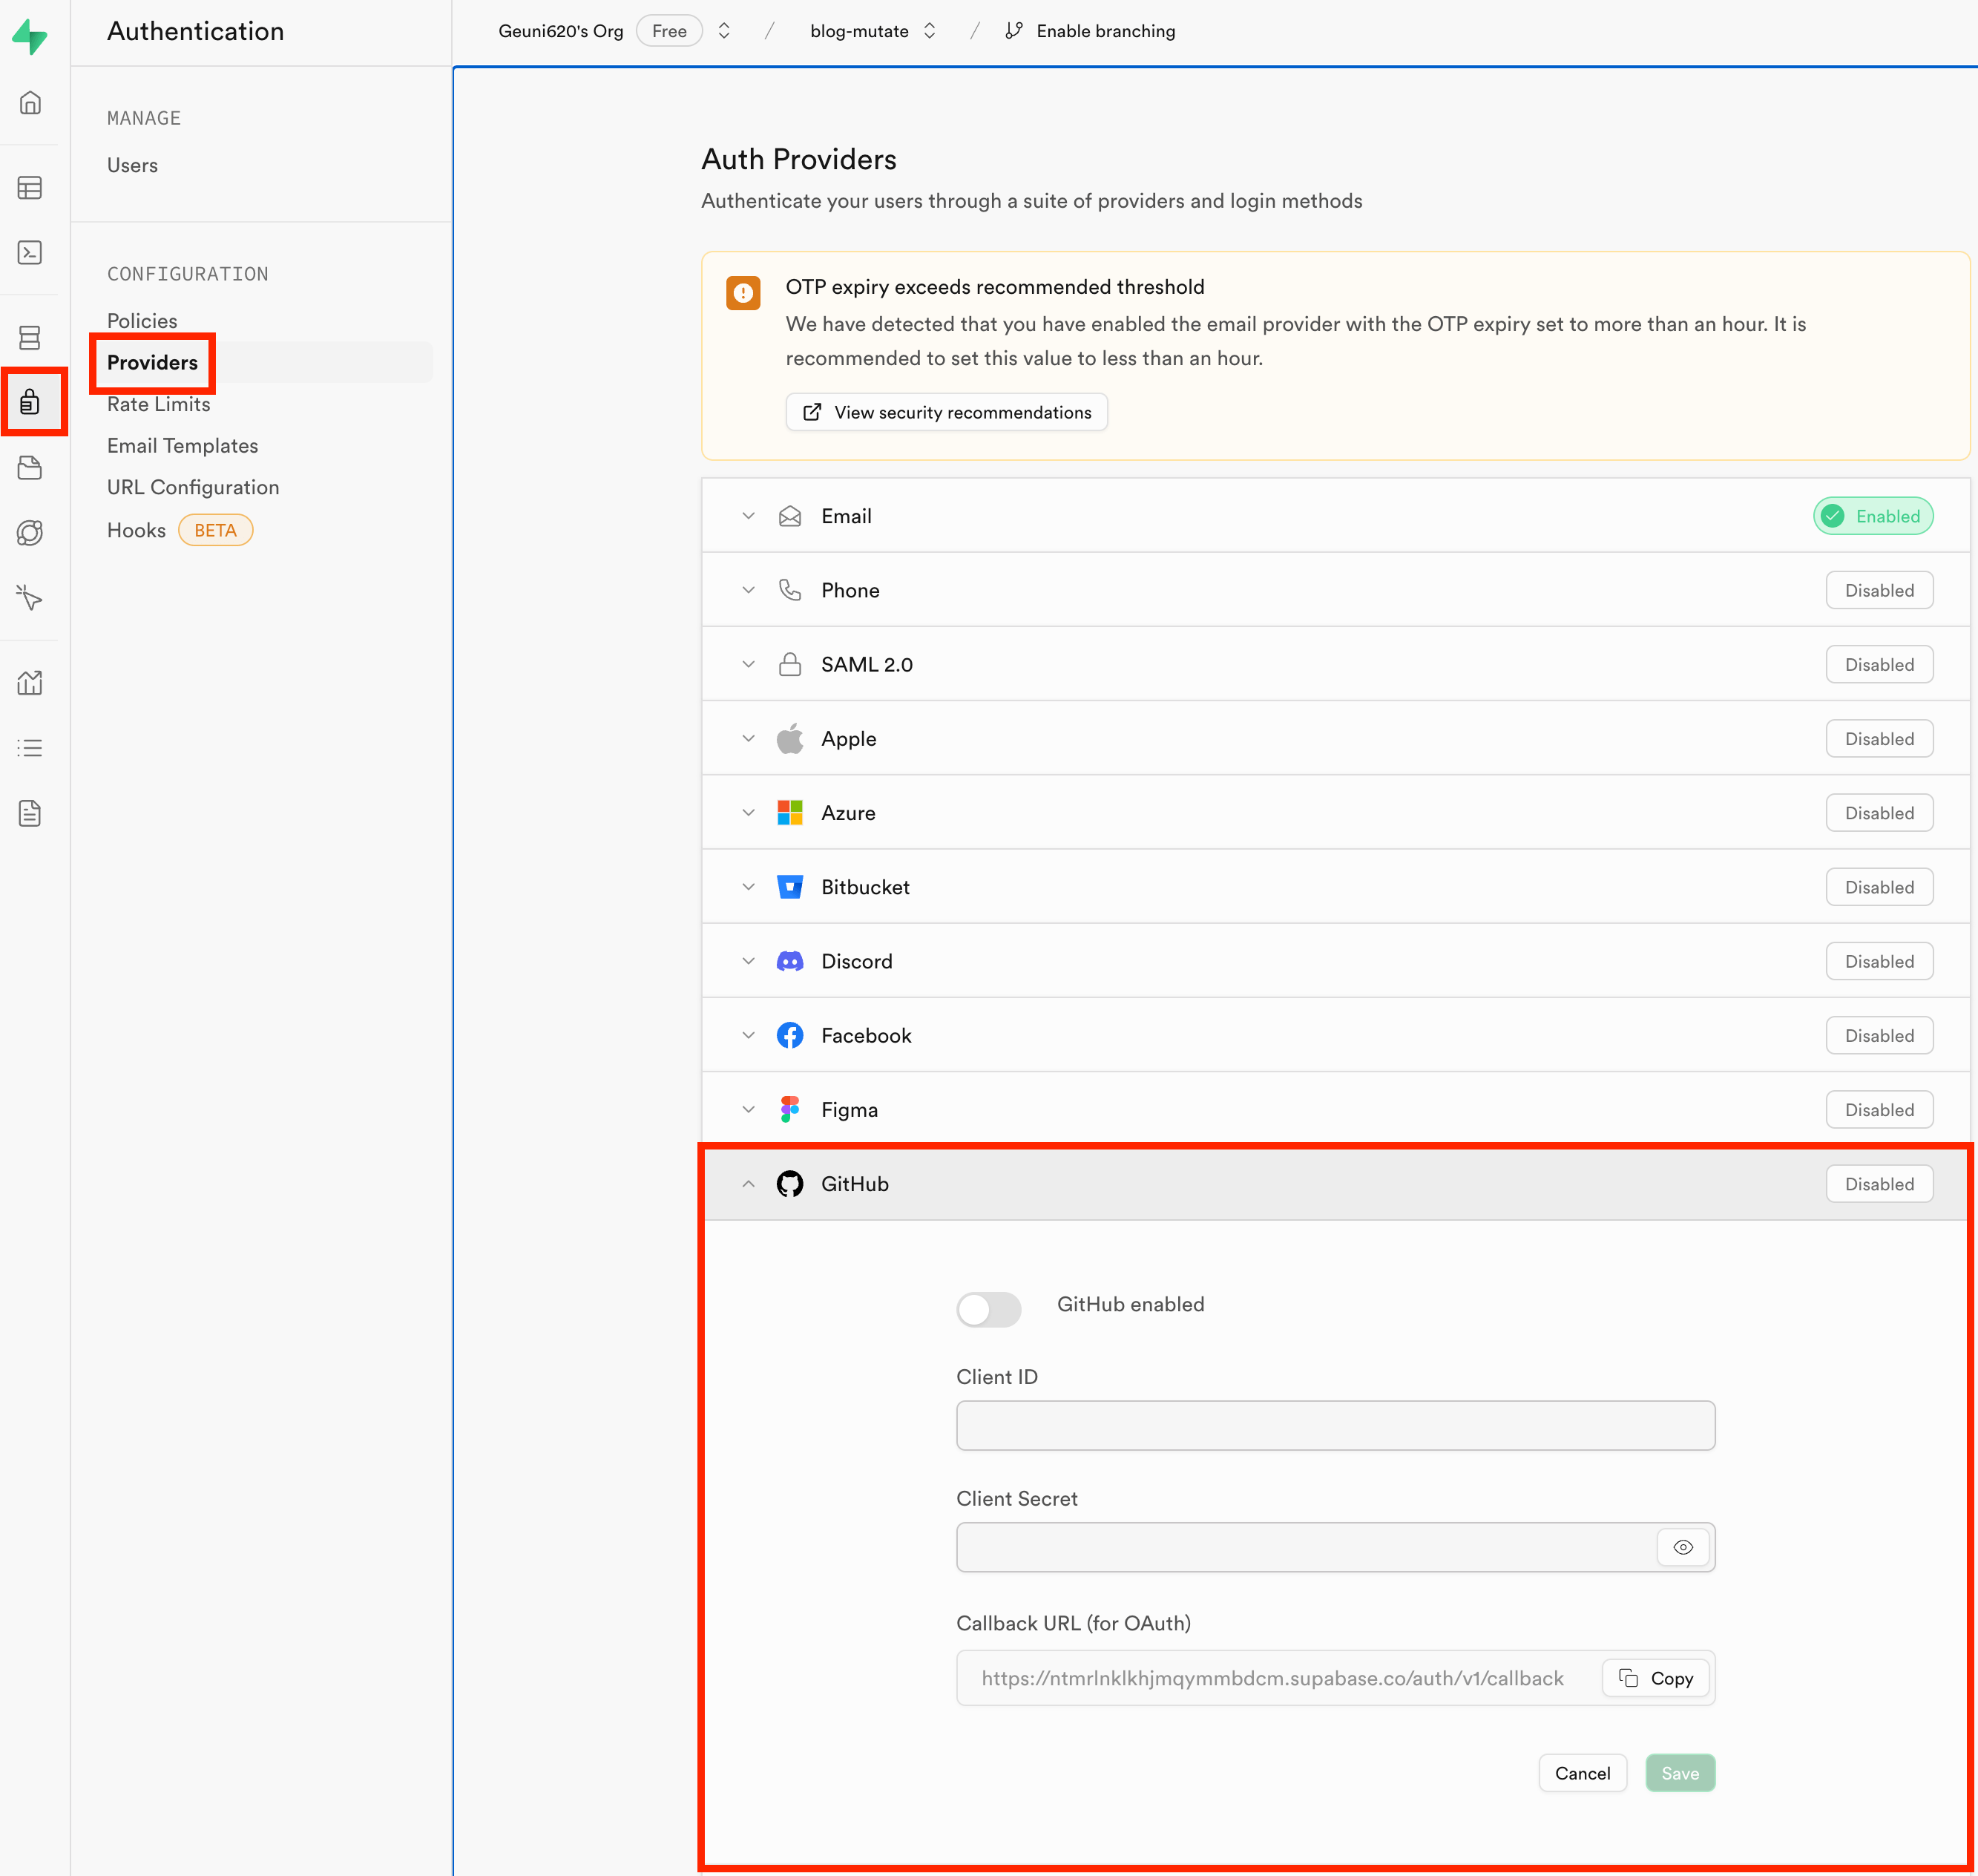Open Users in Manage section
The height and width of the screenshot is (1876, 1978).
point(132,165)
